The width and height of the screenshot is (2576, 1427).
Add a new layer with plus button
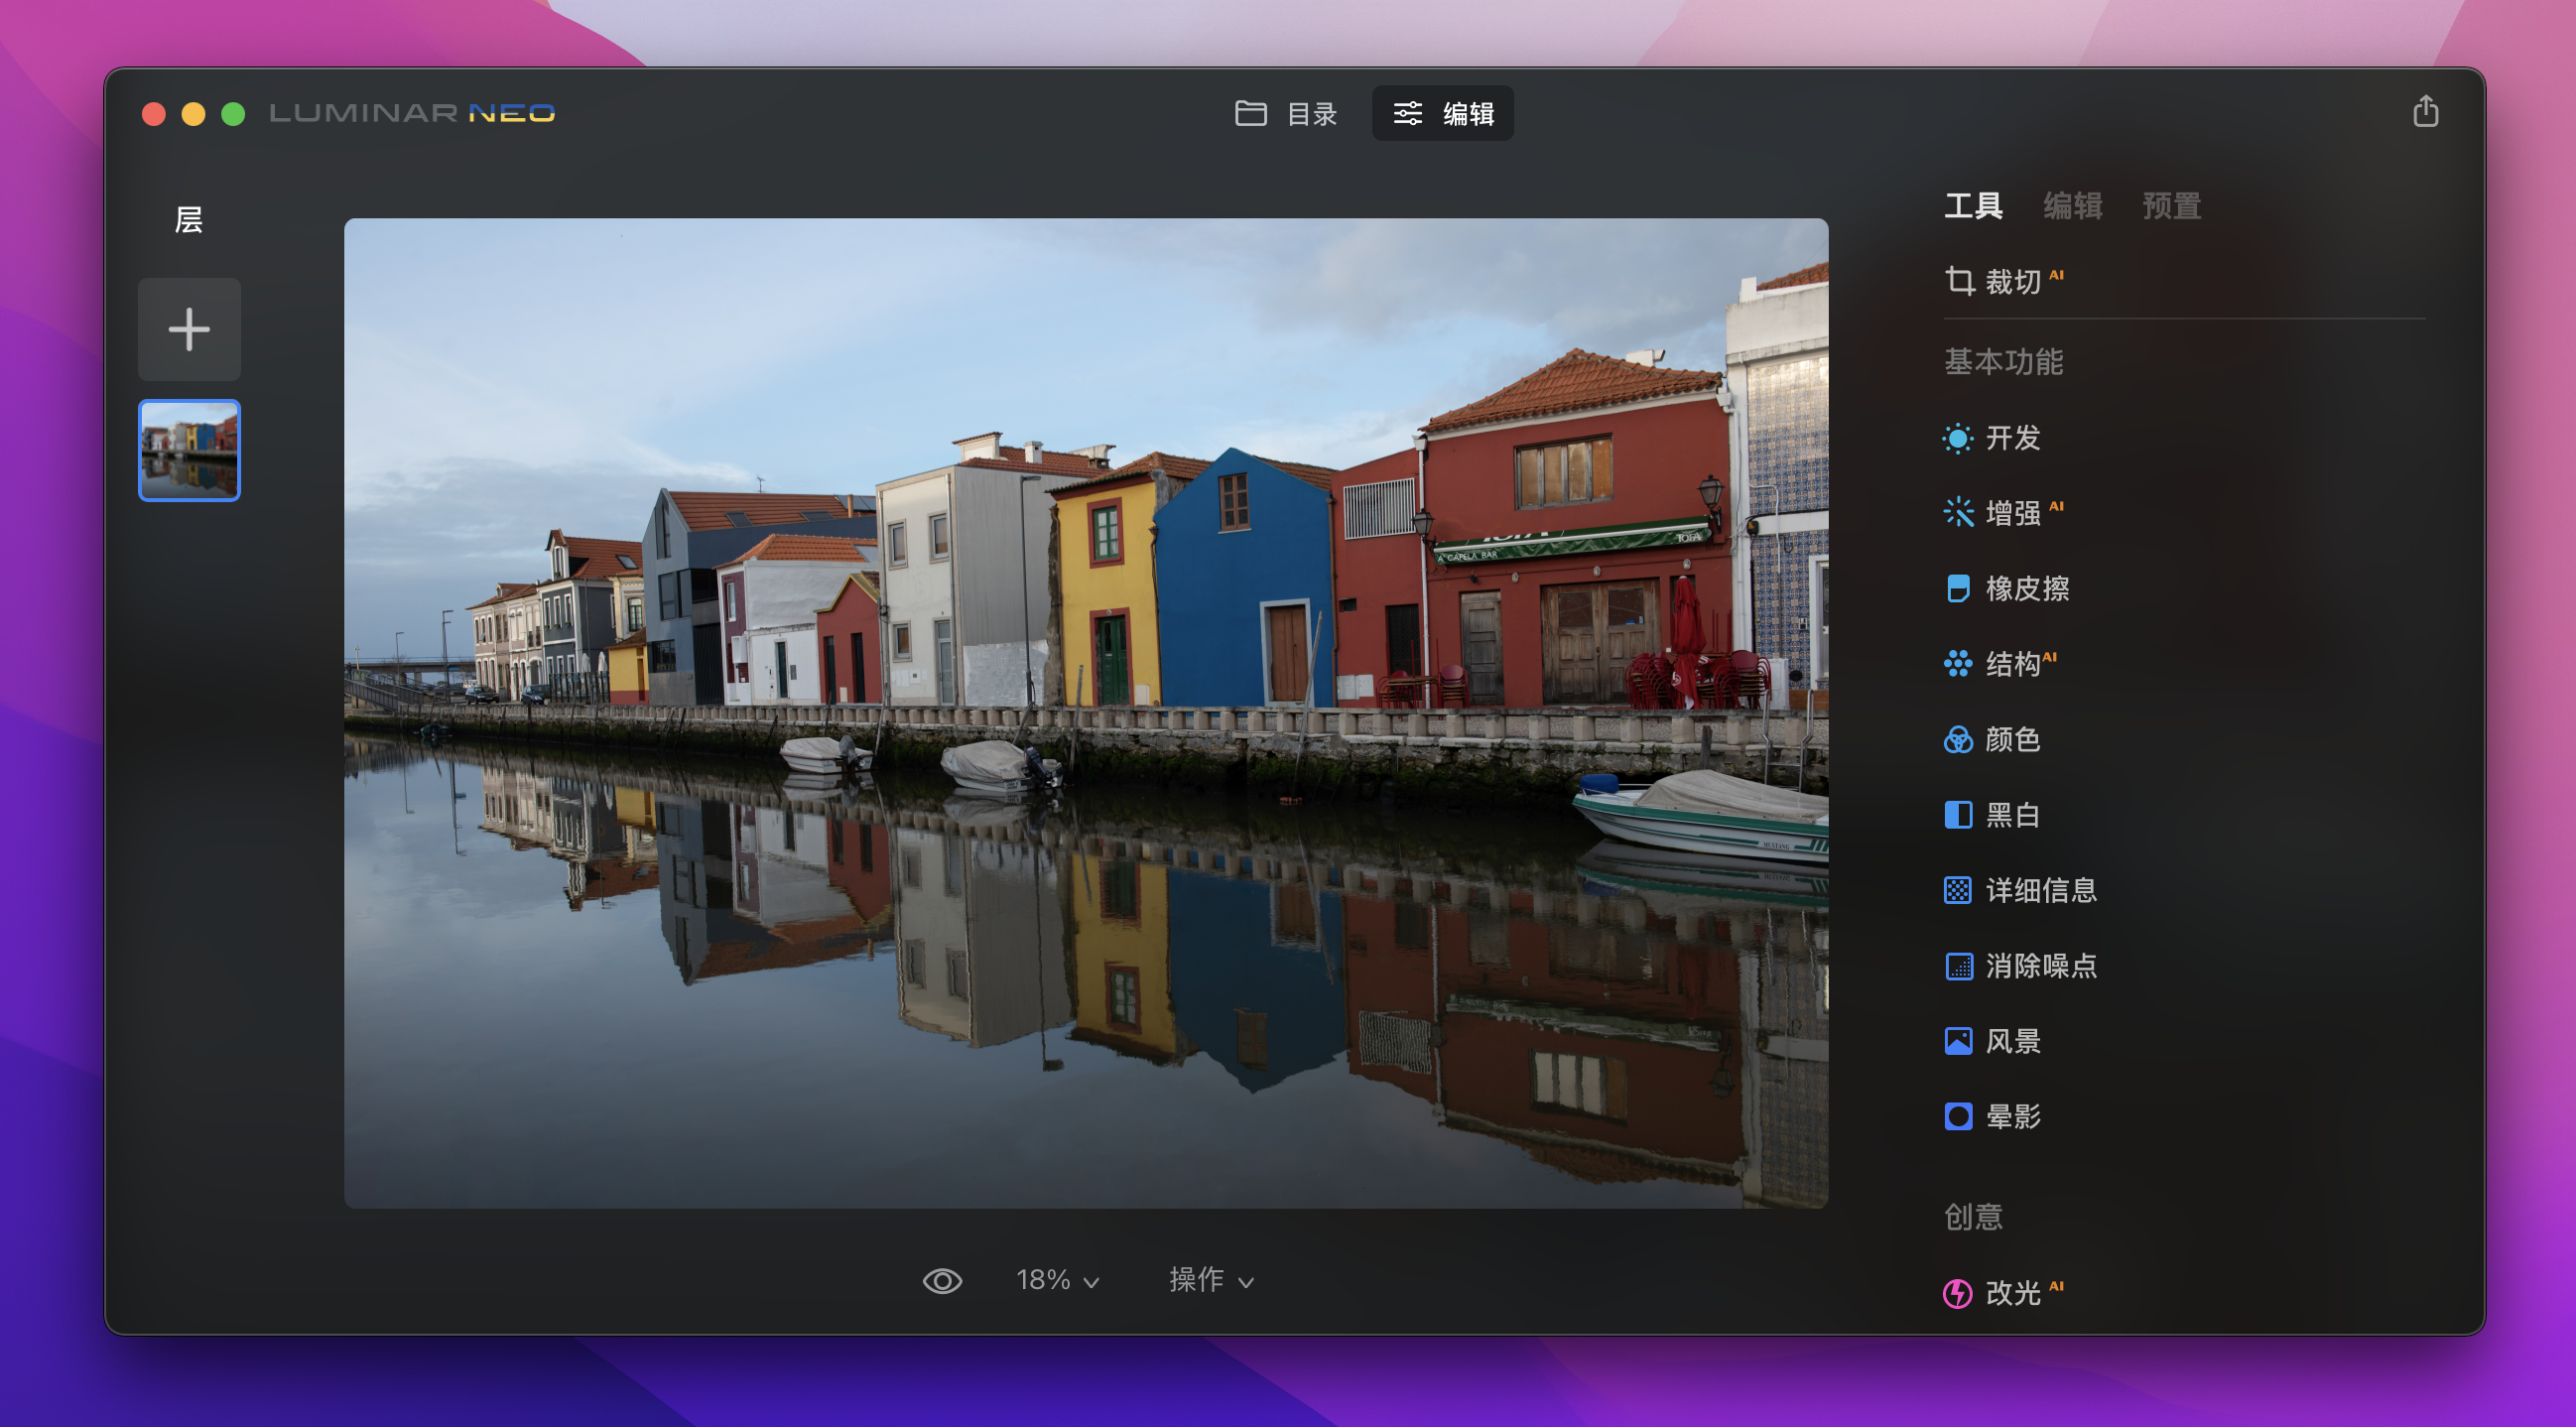tap(189, 330)
